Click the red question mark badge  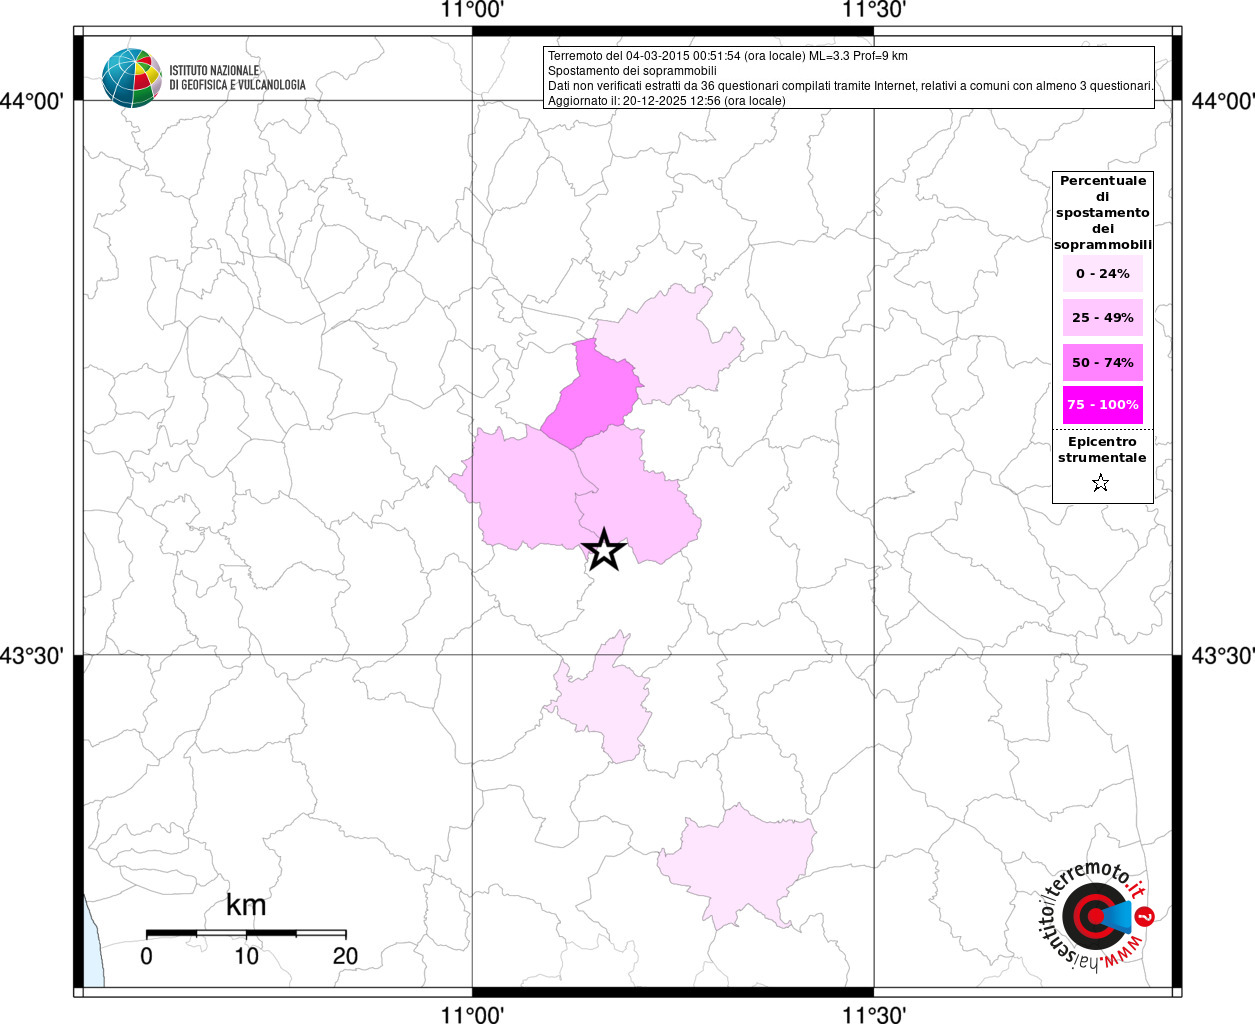coord(1146,916)
